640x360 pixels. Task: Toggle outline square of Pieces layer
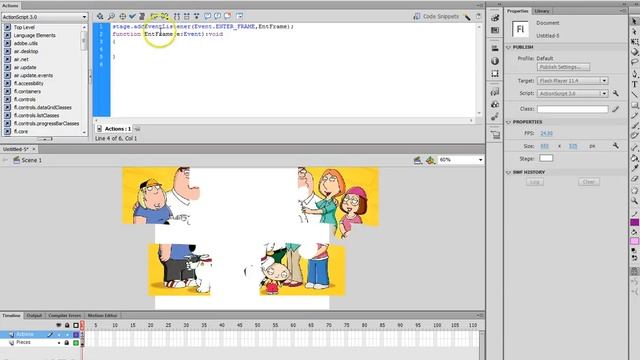[x=76, y=343]
